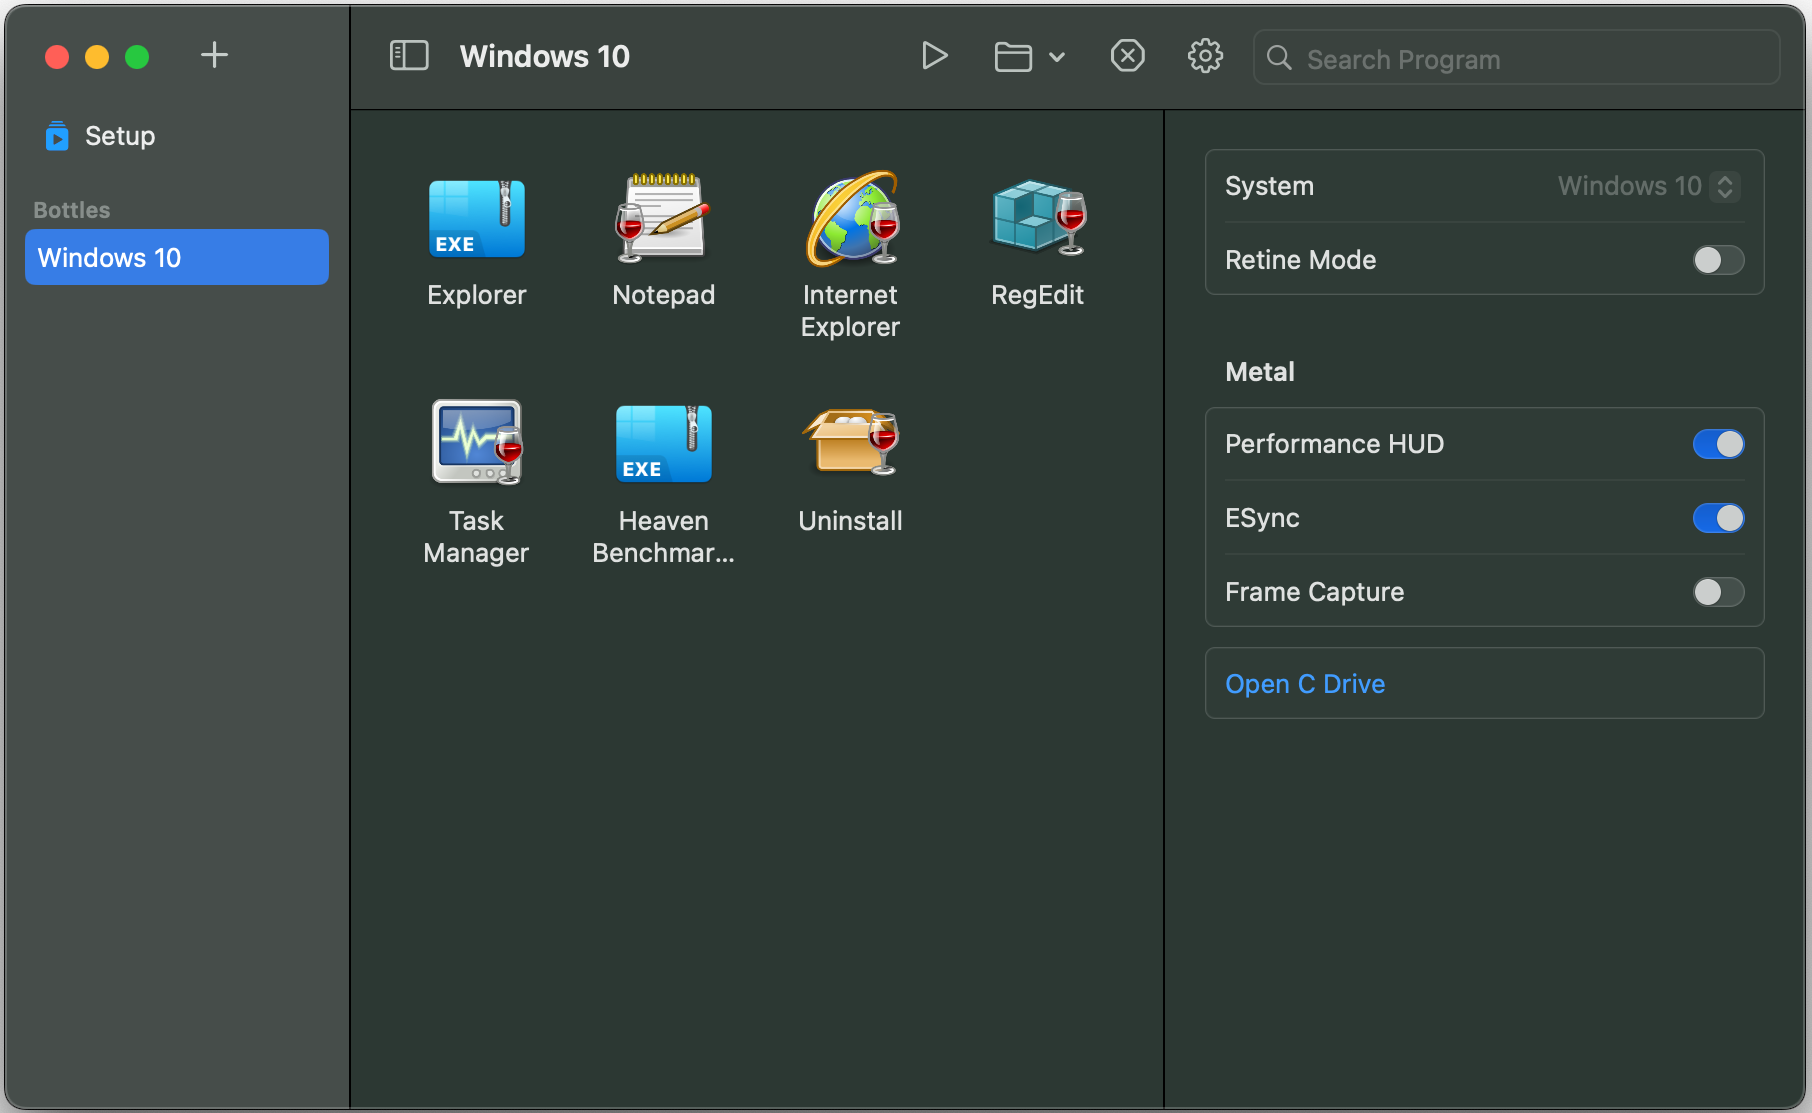Click the Performance HUD label
The height and width of the screenshot is (1113, 1812).
[1334, 444]
